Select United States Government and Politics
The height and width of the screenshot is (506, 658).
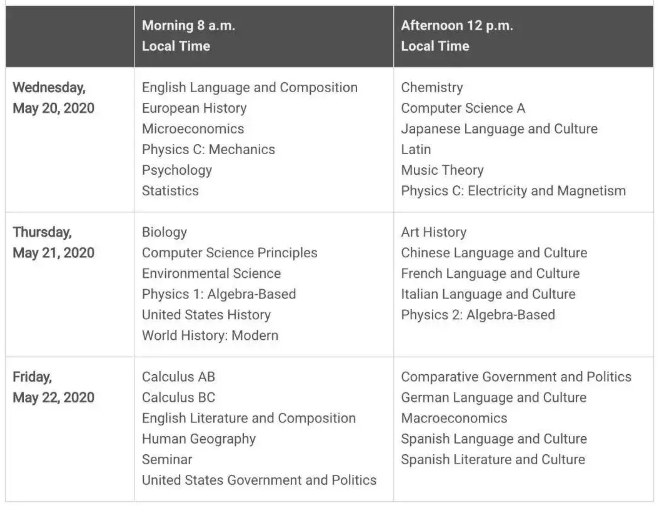(259, 480)
